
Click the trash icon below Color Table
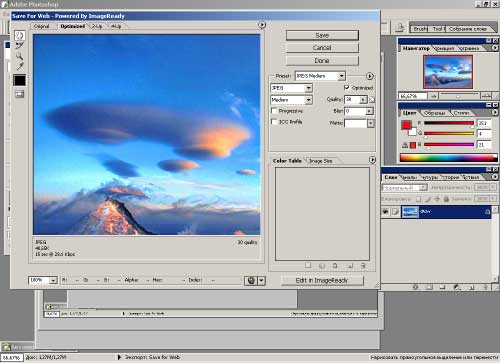(x=363, y=265)
